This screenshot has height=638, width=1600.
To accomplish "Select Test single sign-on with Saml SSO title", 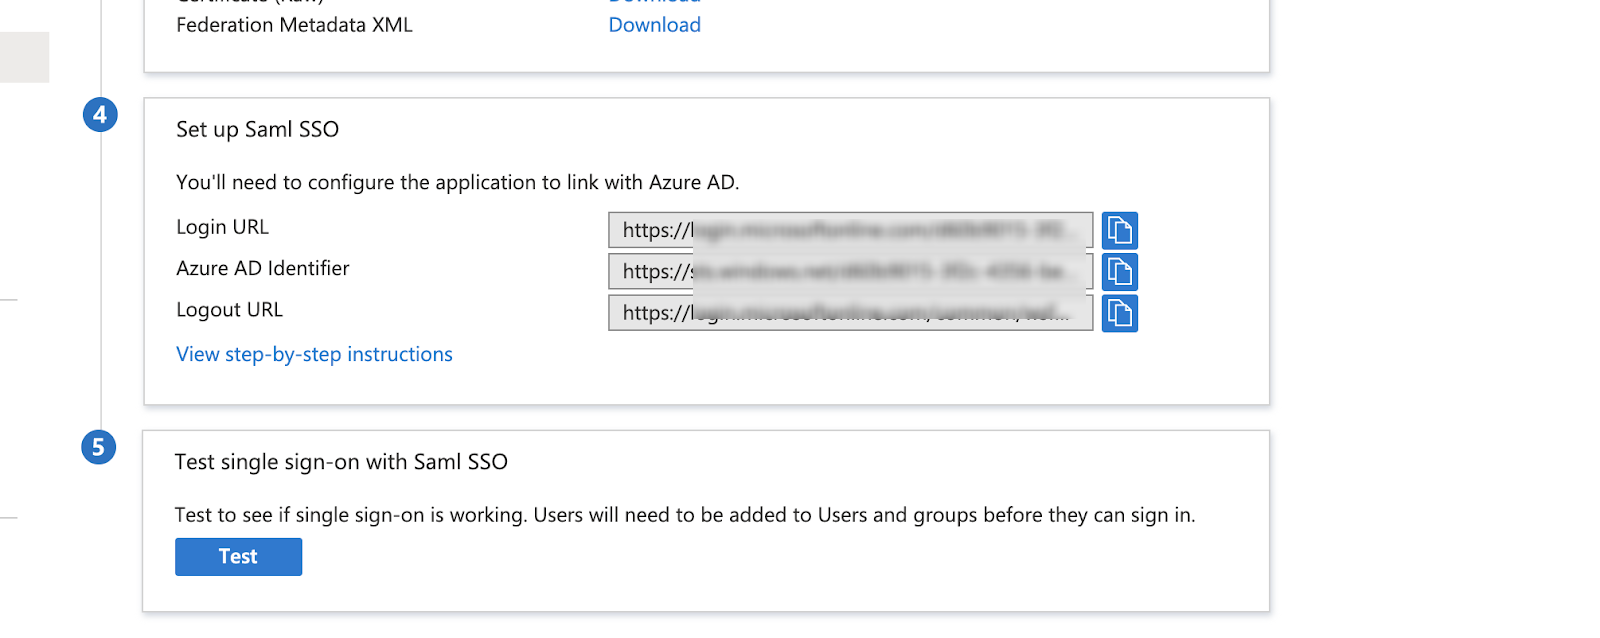I will [341, 462].
